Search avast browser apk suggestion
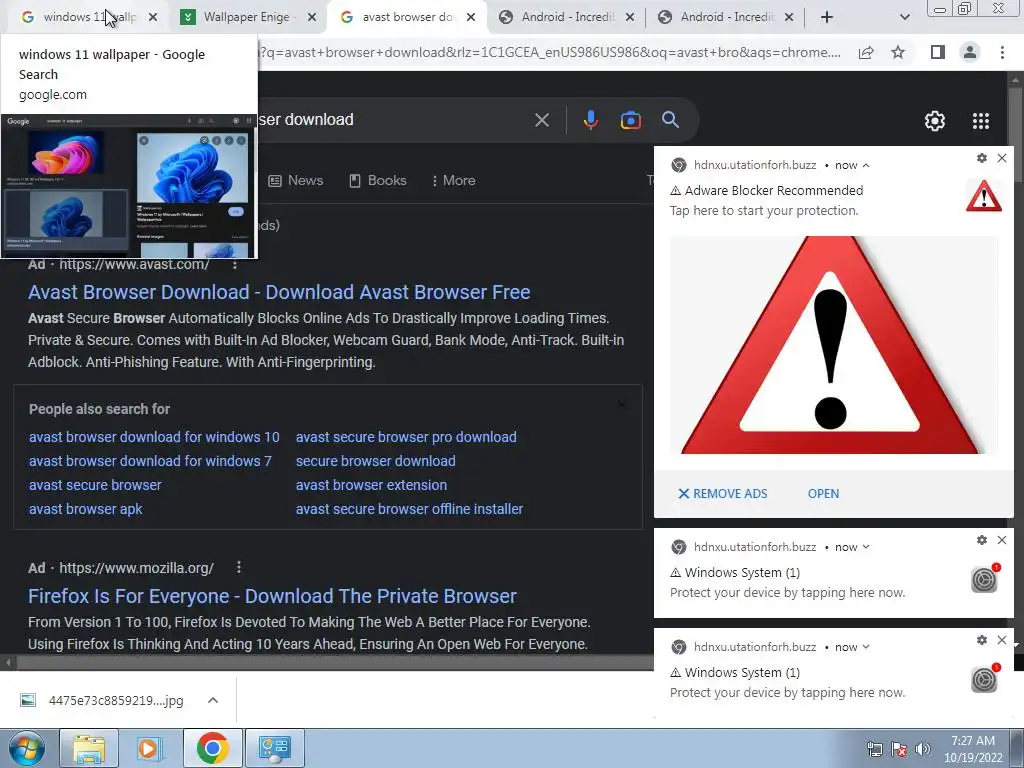This screenshot has width=1024, height=768. point(86,509)
